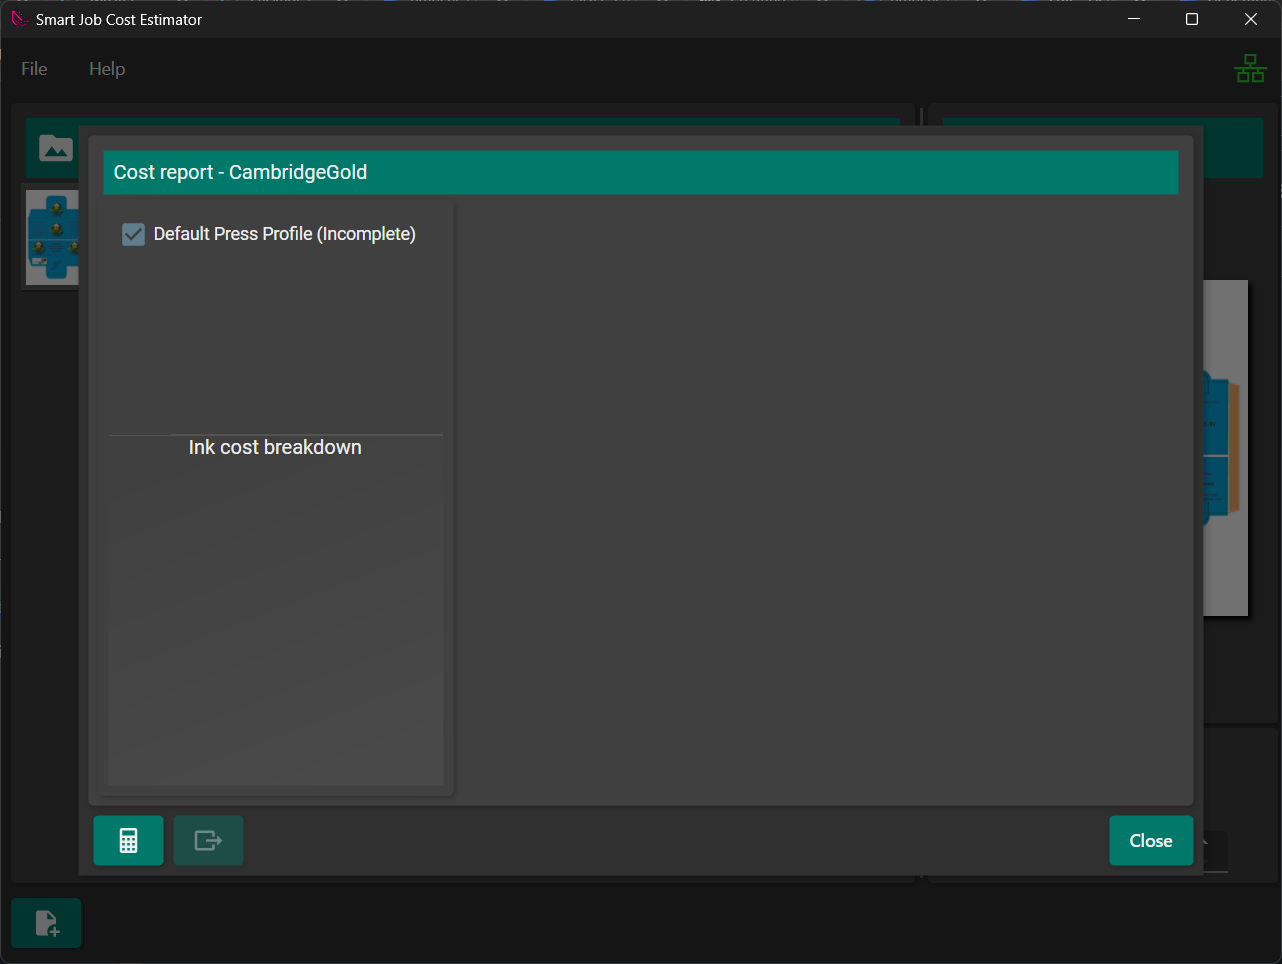Click the Smart Job Cost Estimator app icon
This screenshot has width=1282, height=964.
tap(18, 19)
